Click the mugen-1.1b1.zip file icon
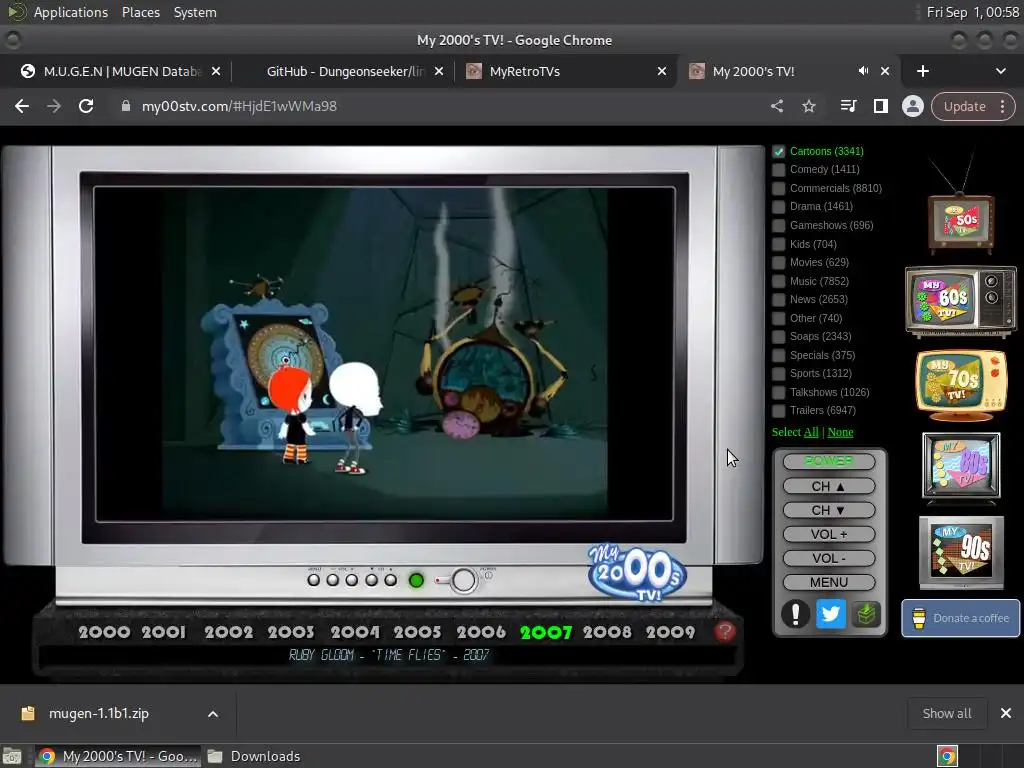Viewport: 1024px width, 768px height. tap(27, 713)
